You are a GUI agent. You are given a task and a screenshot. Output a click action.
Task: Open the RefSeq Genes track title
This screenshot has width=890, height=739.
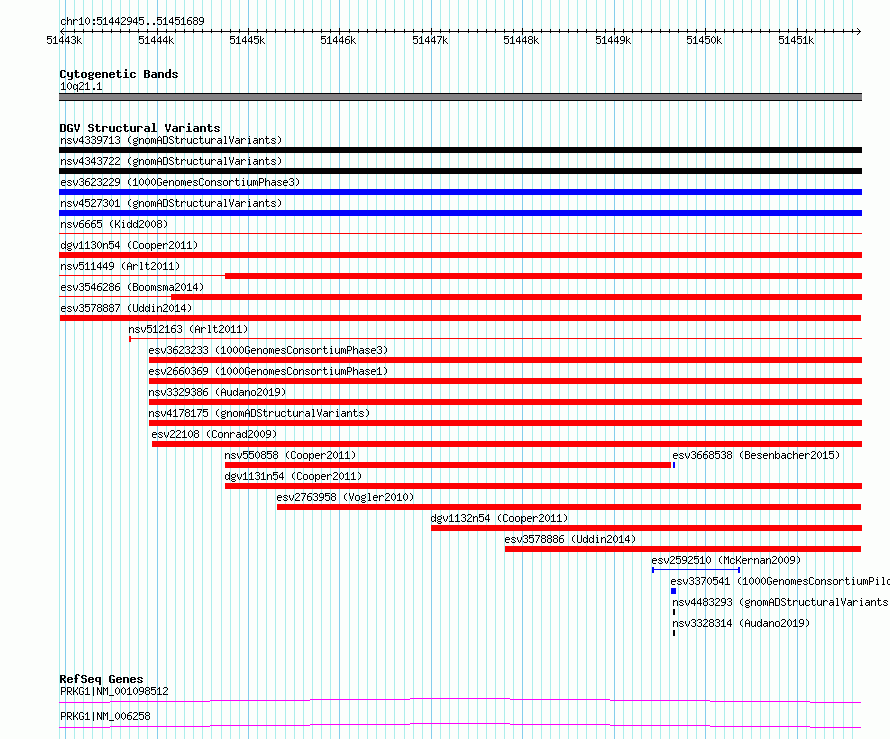point(101,679)
